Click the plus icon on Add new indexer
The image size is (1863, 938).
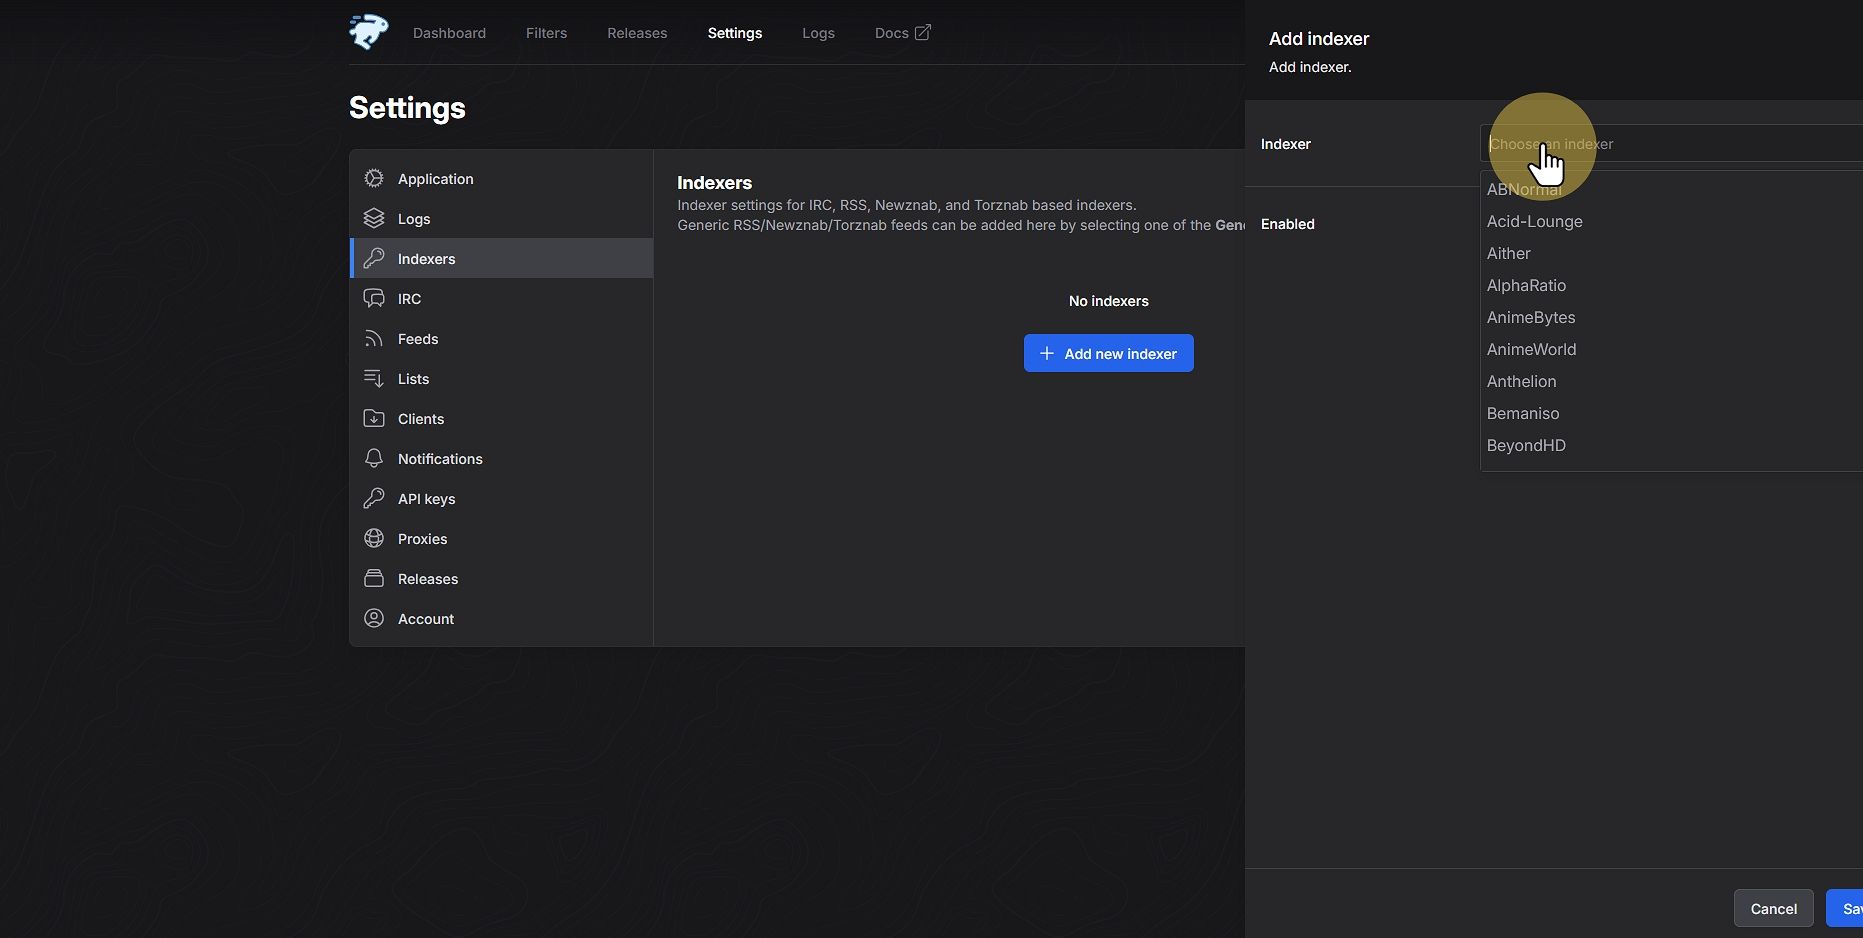click(1047, 353)
